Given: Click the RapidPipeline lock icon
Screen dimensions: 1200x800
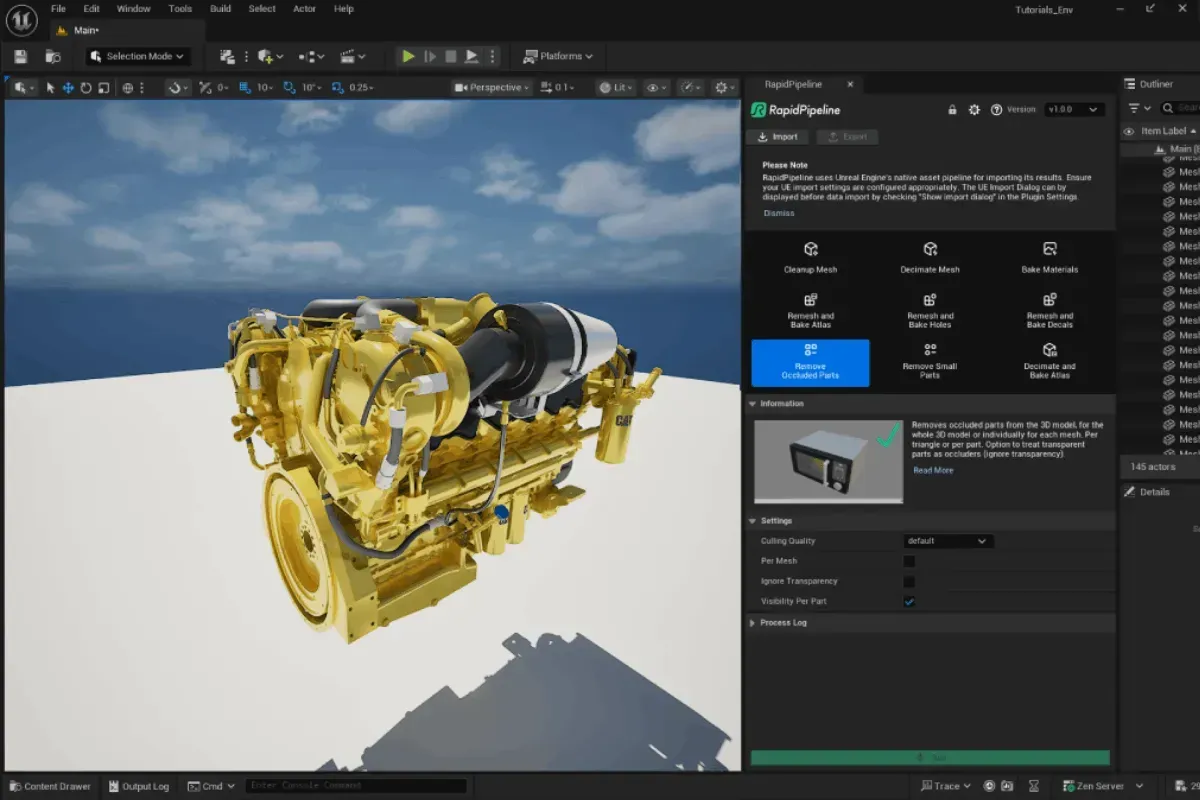Looking at the screenshot, I should pos(953,110).
